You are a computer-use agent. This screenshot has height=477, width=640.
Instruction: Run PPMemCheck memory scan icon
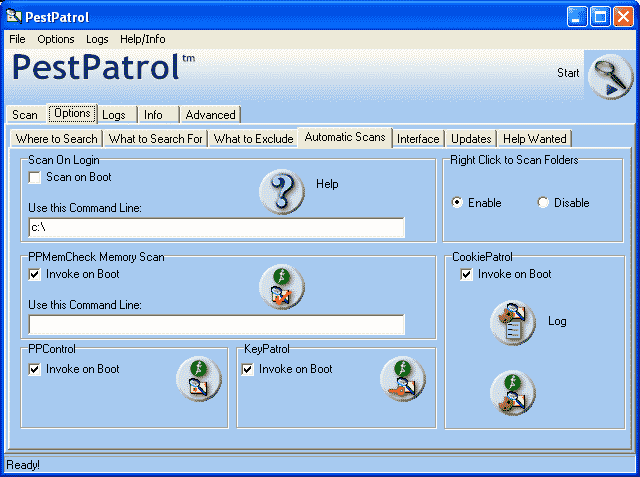coord(282,287)
